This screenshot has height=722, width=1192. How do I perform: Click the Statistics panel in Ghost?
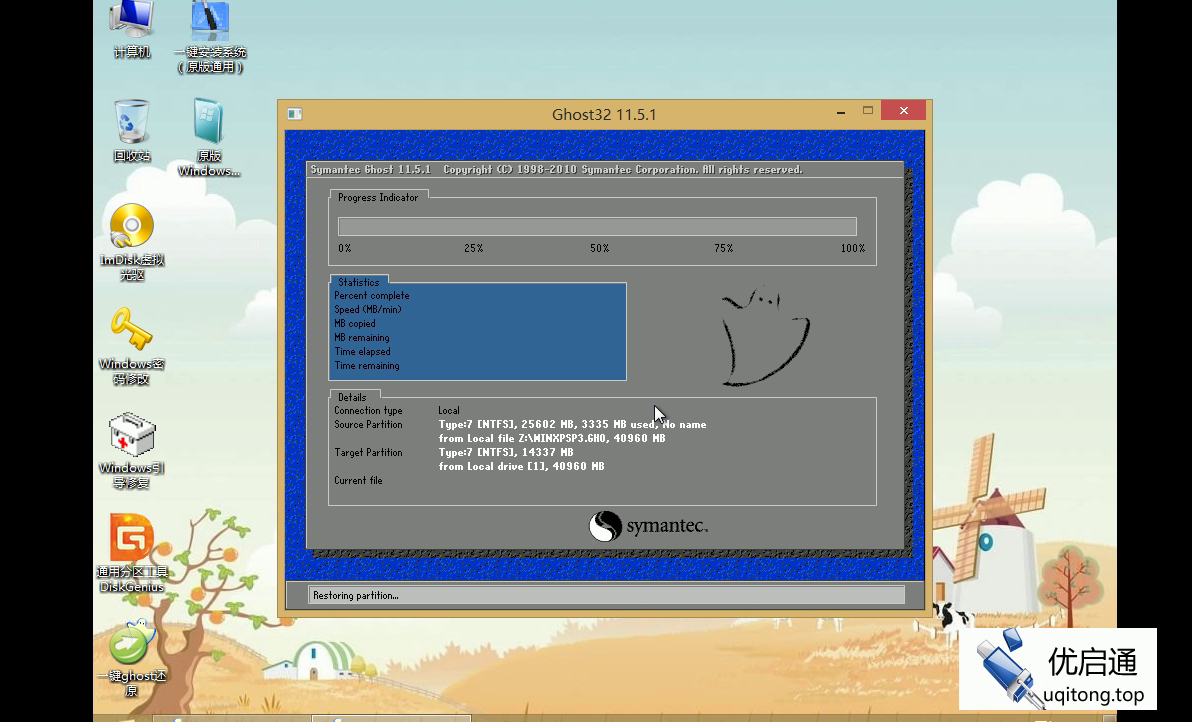coord(478,331)
